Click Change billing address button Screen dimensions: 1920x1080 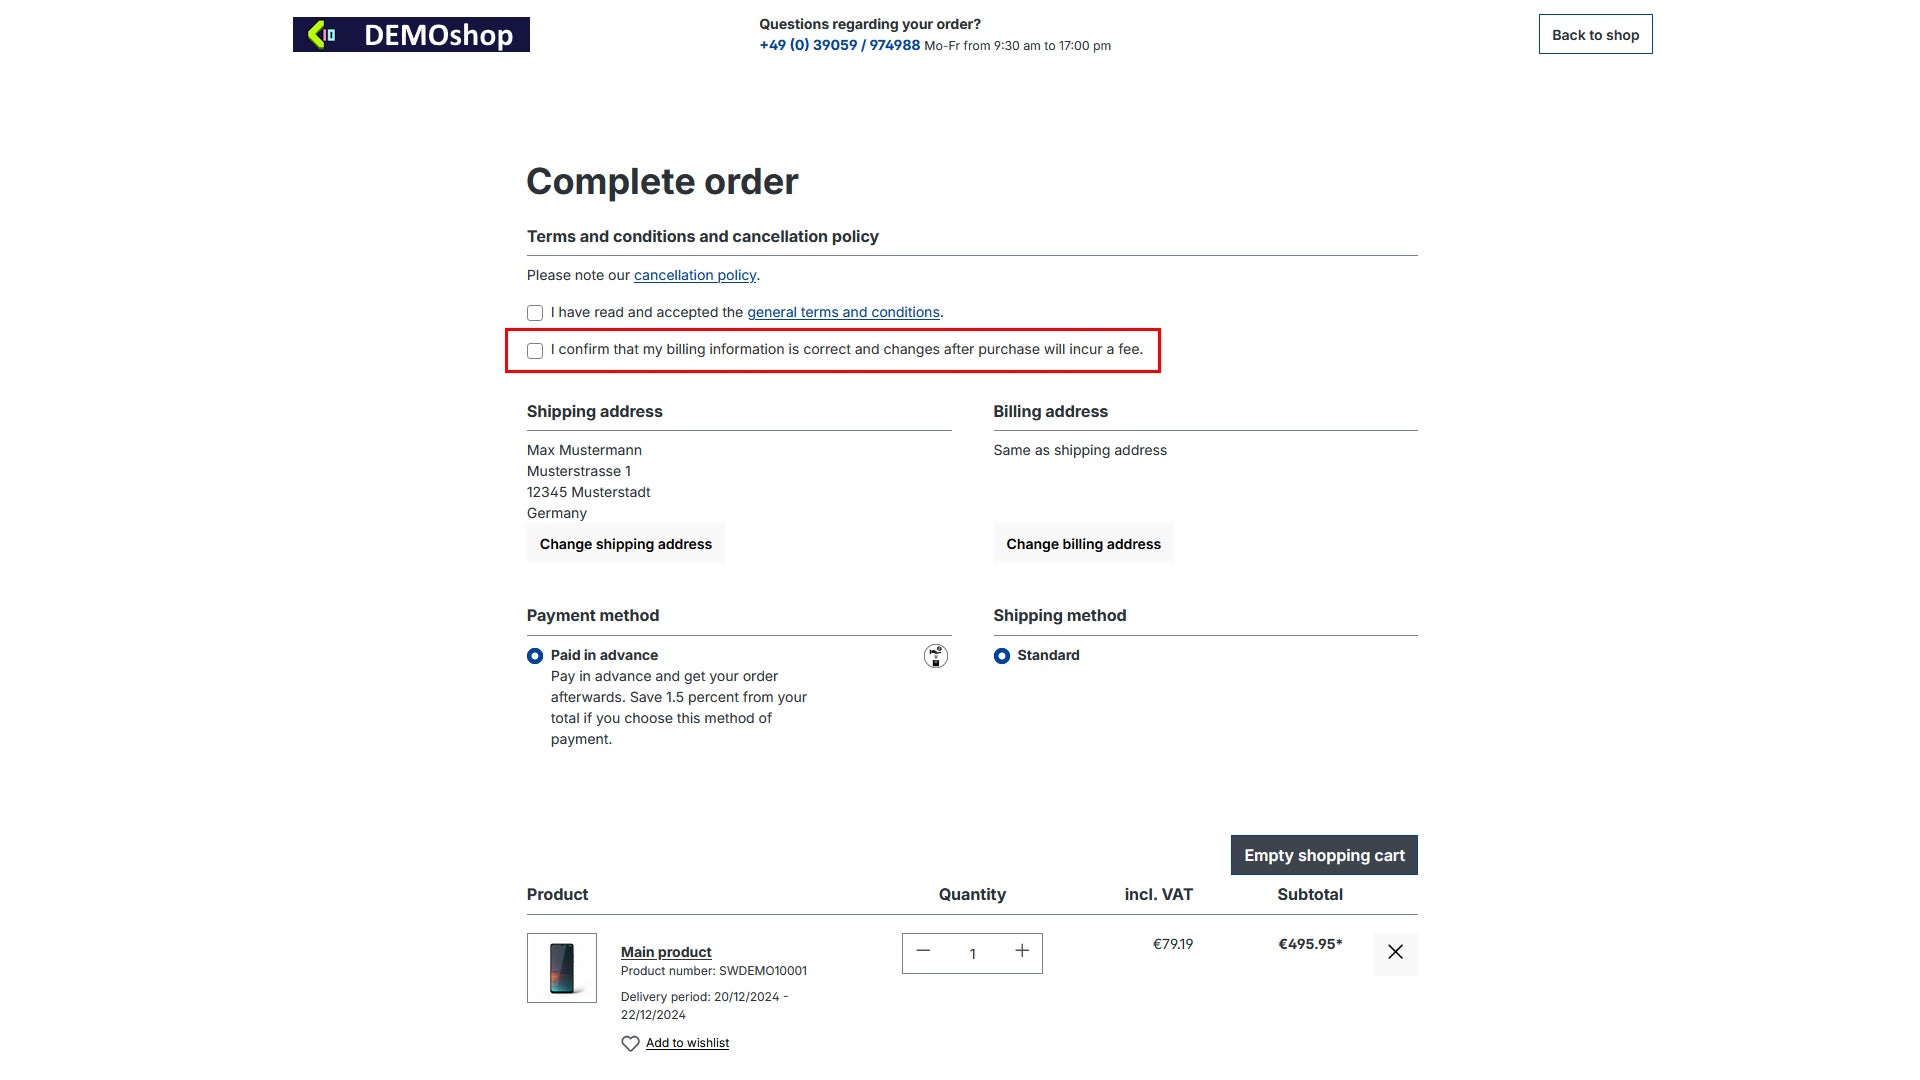(1083, 543)
